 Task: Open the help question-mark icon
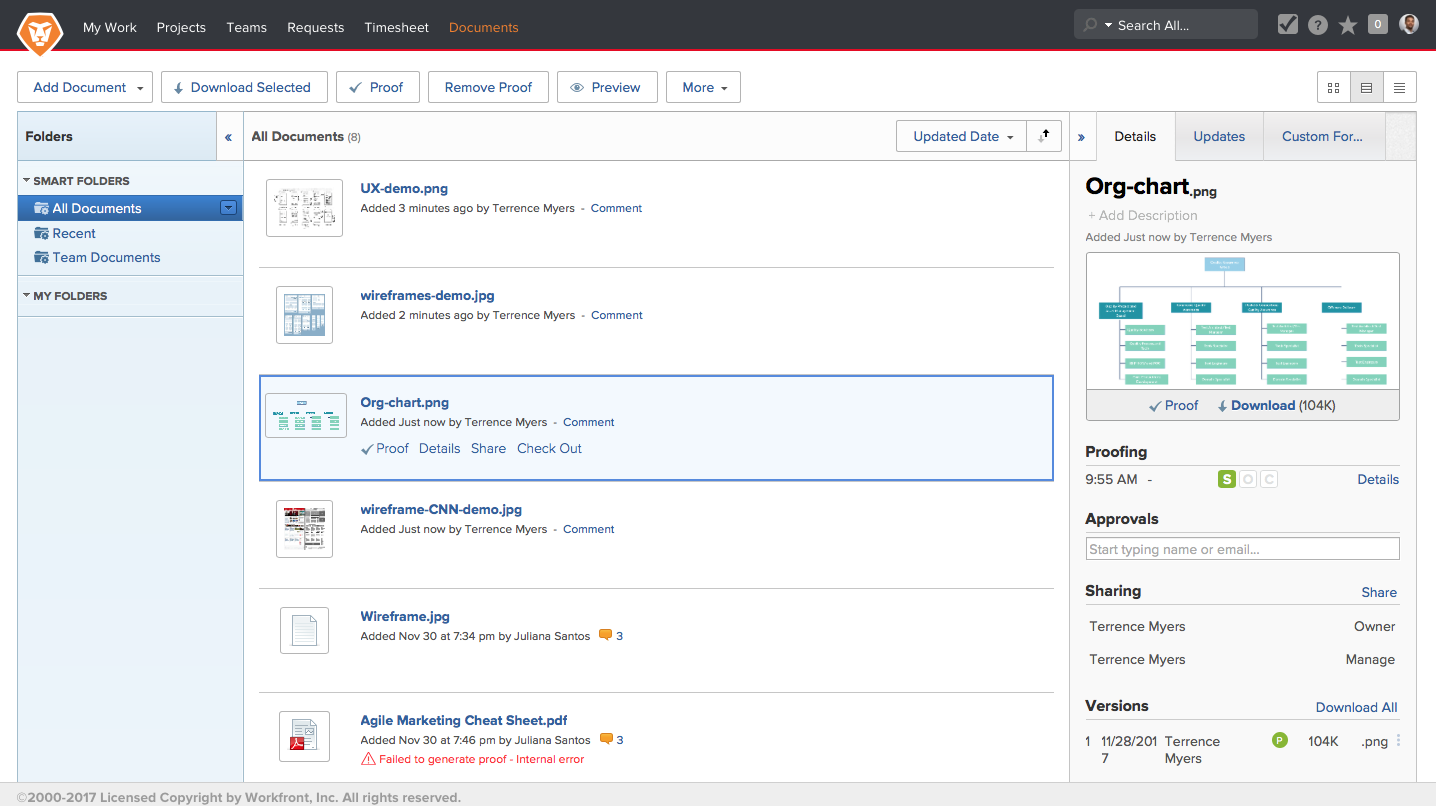point(1318,23)
